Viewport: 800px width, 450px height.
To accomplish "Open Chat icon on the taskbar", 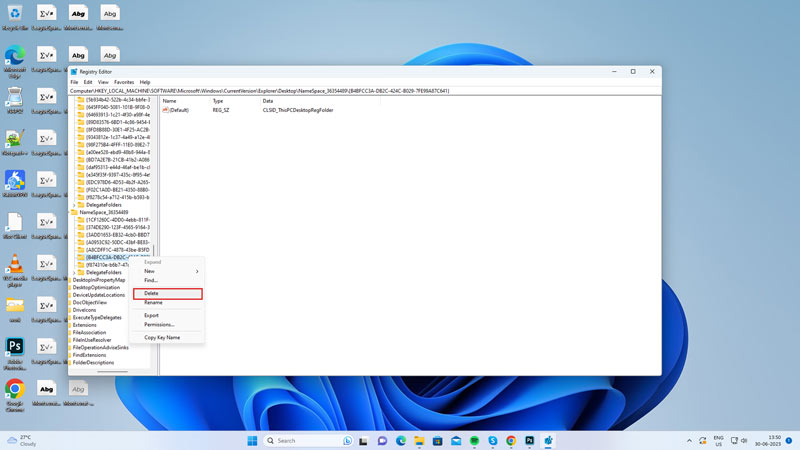I will 382,441.
